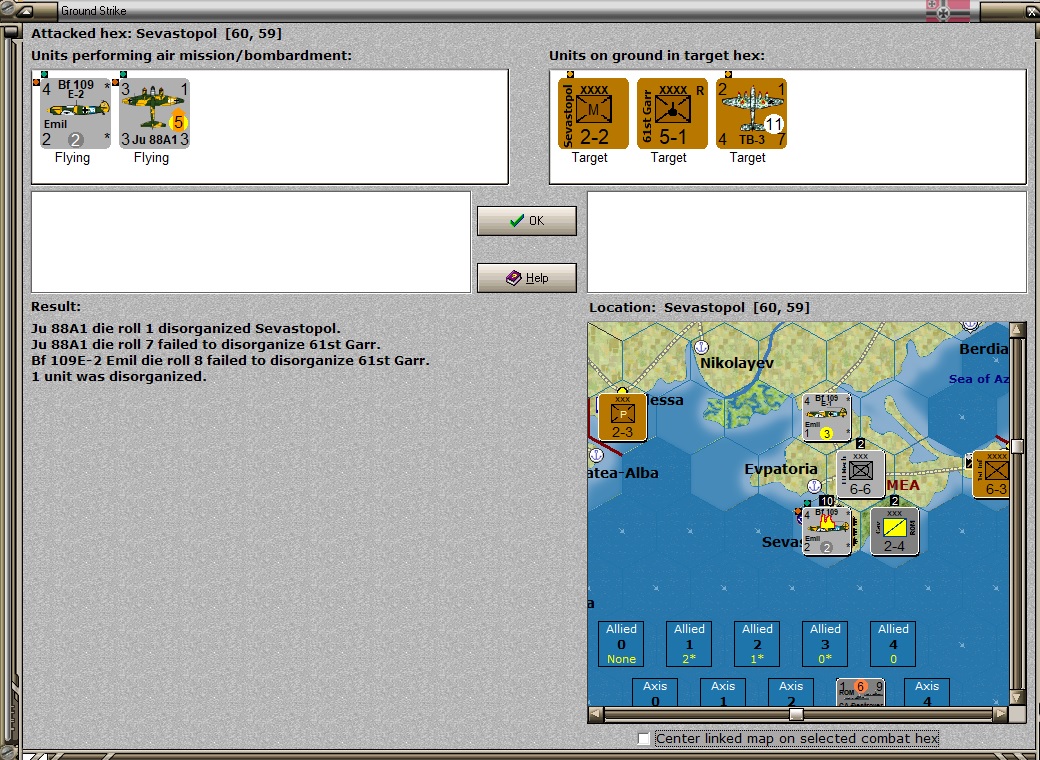Click the '1 unit was disorganized.' result line
Screen dimensions: 1040x760
(x=119, y=376)
